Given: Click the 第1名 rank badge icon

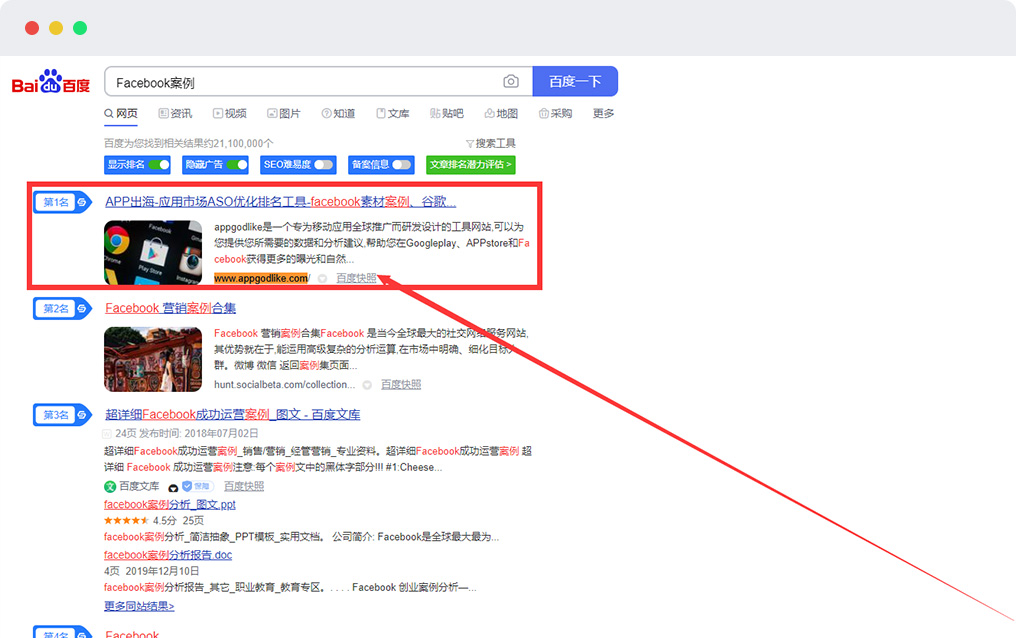Looking at the screenshot, I should (62, 202).
